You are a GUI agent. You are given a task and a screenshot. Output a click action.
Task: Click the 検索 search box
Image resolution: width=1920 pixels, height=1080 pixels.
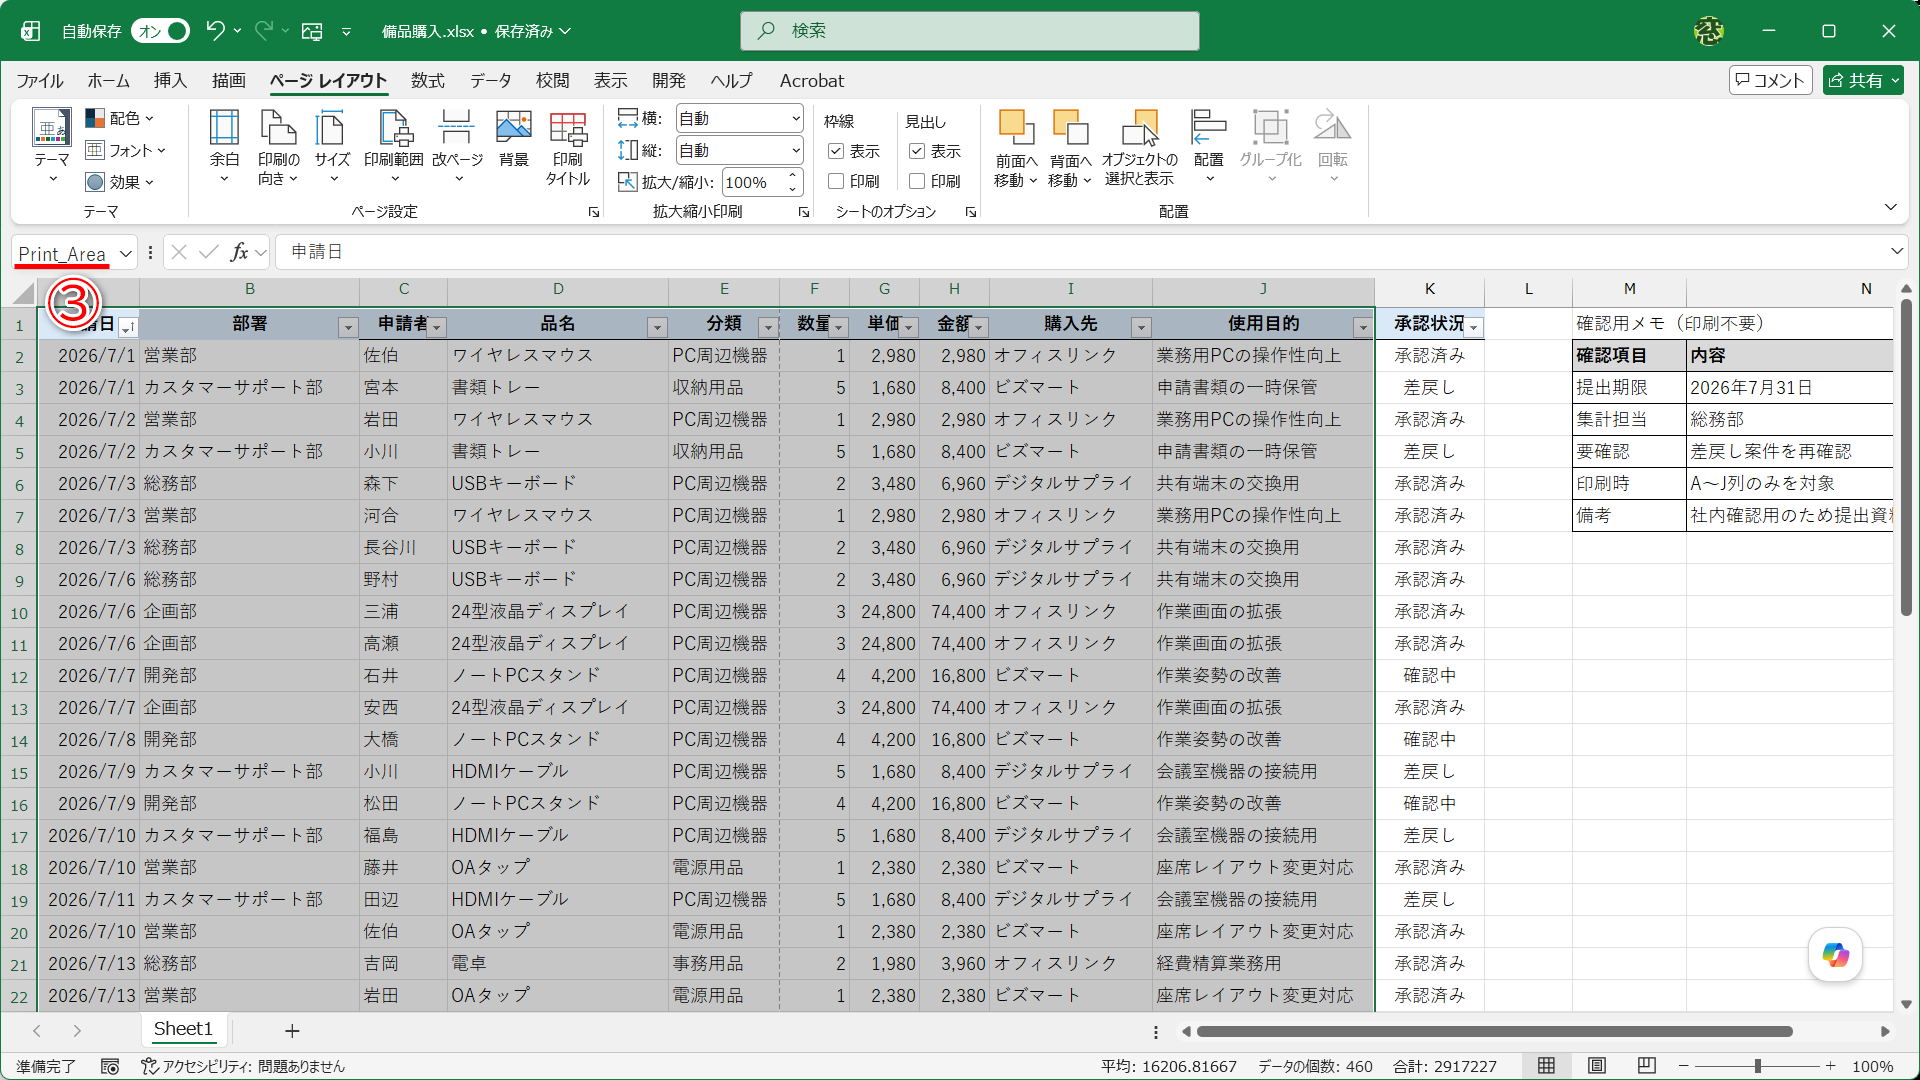pyautogui.click(x=969, y=31)
